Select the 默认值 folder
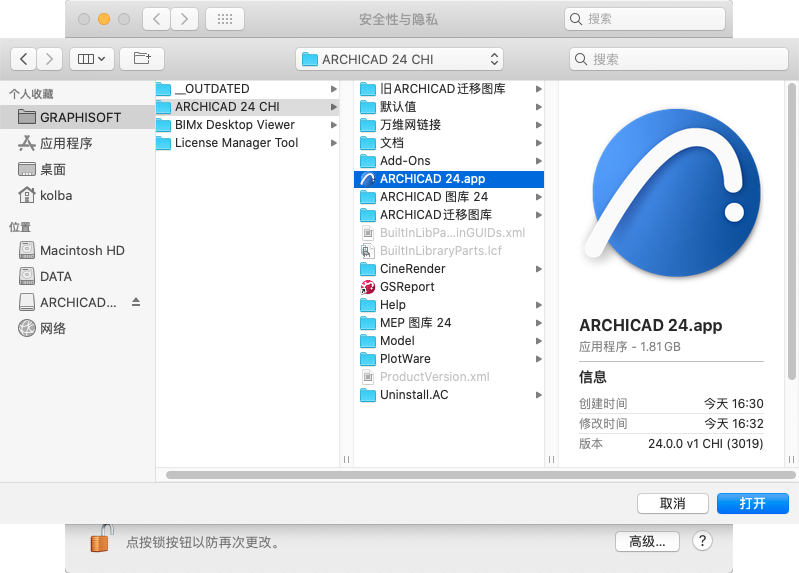Image resolution: width=799 pixels, height=573 pixels. (449, 107)
